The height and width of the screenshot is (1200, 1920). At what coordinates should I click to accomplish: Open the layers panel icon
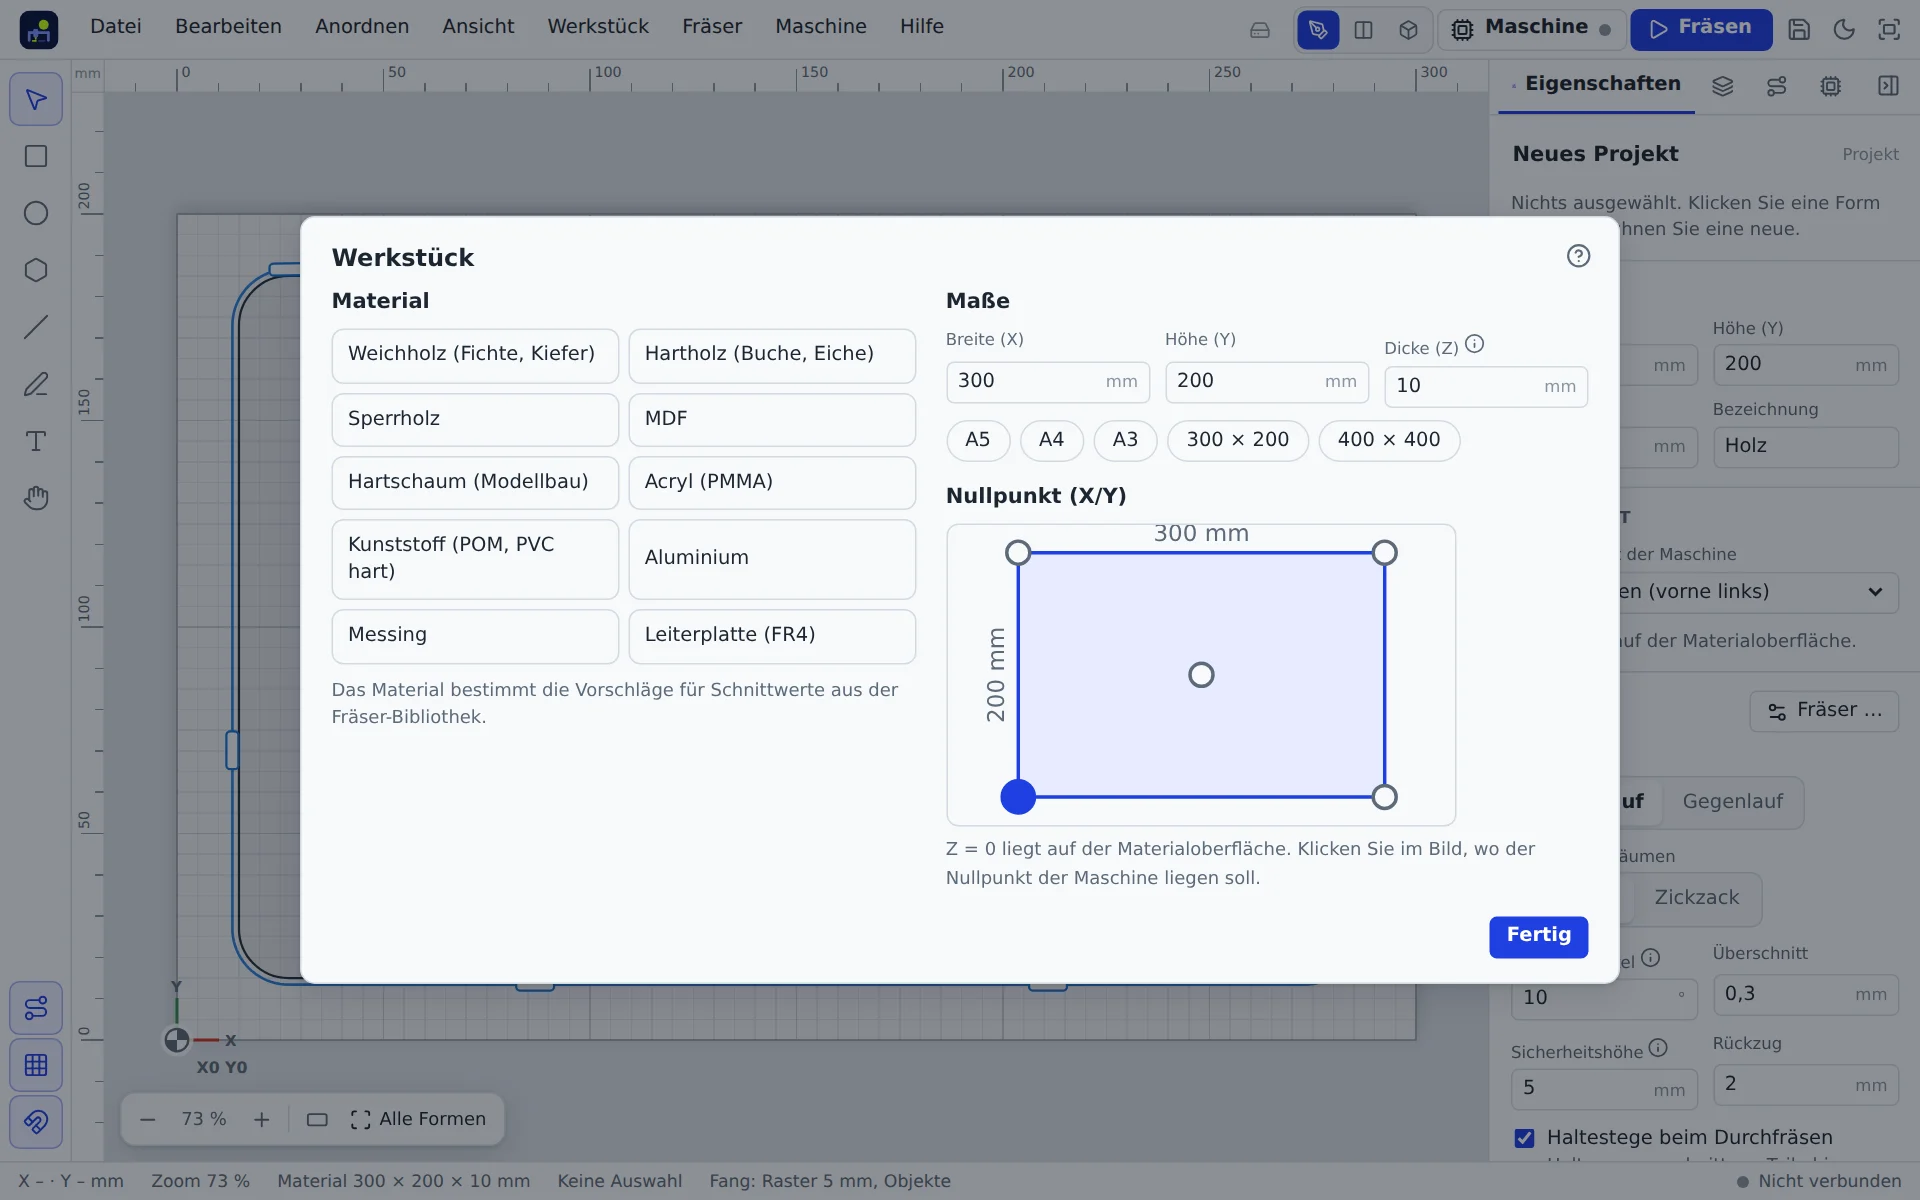(x=1722, y=86)
